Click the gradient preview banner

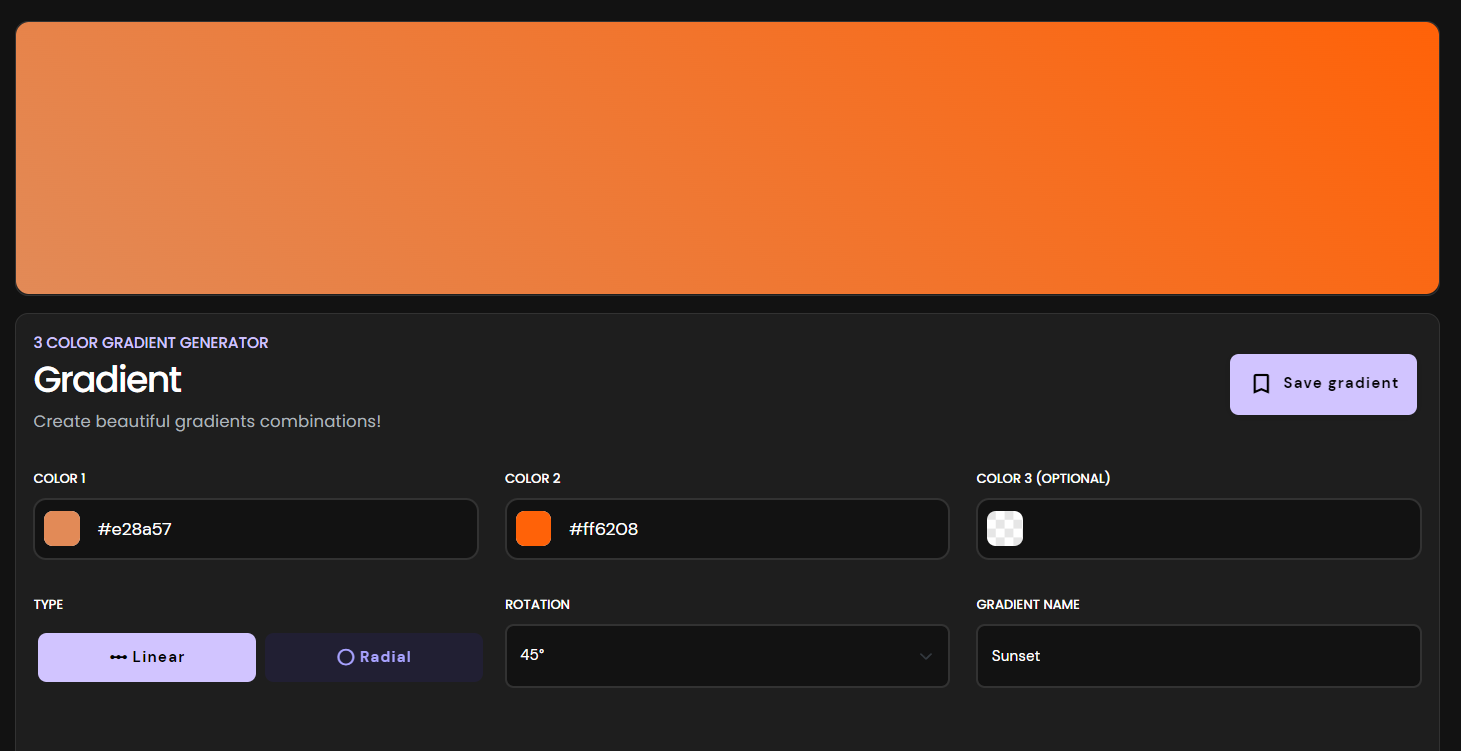(x=727, y=158)
